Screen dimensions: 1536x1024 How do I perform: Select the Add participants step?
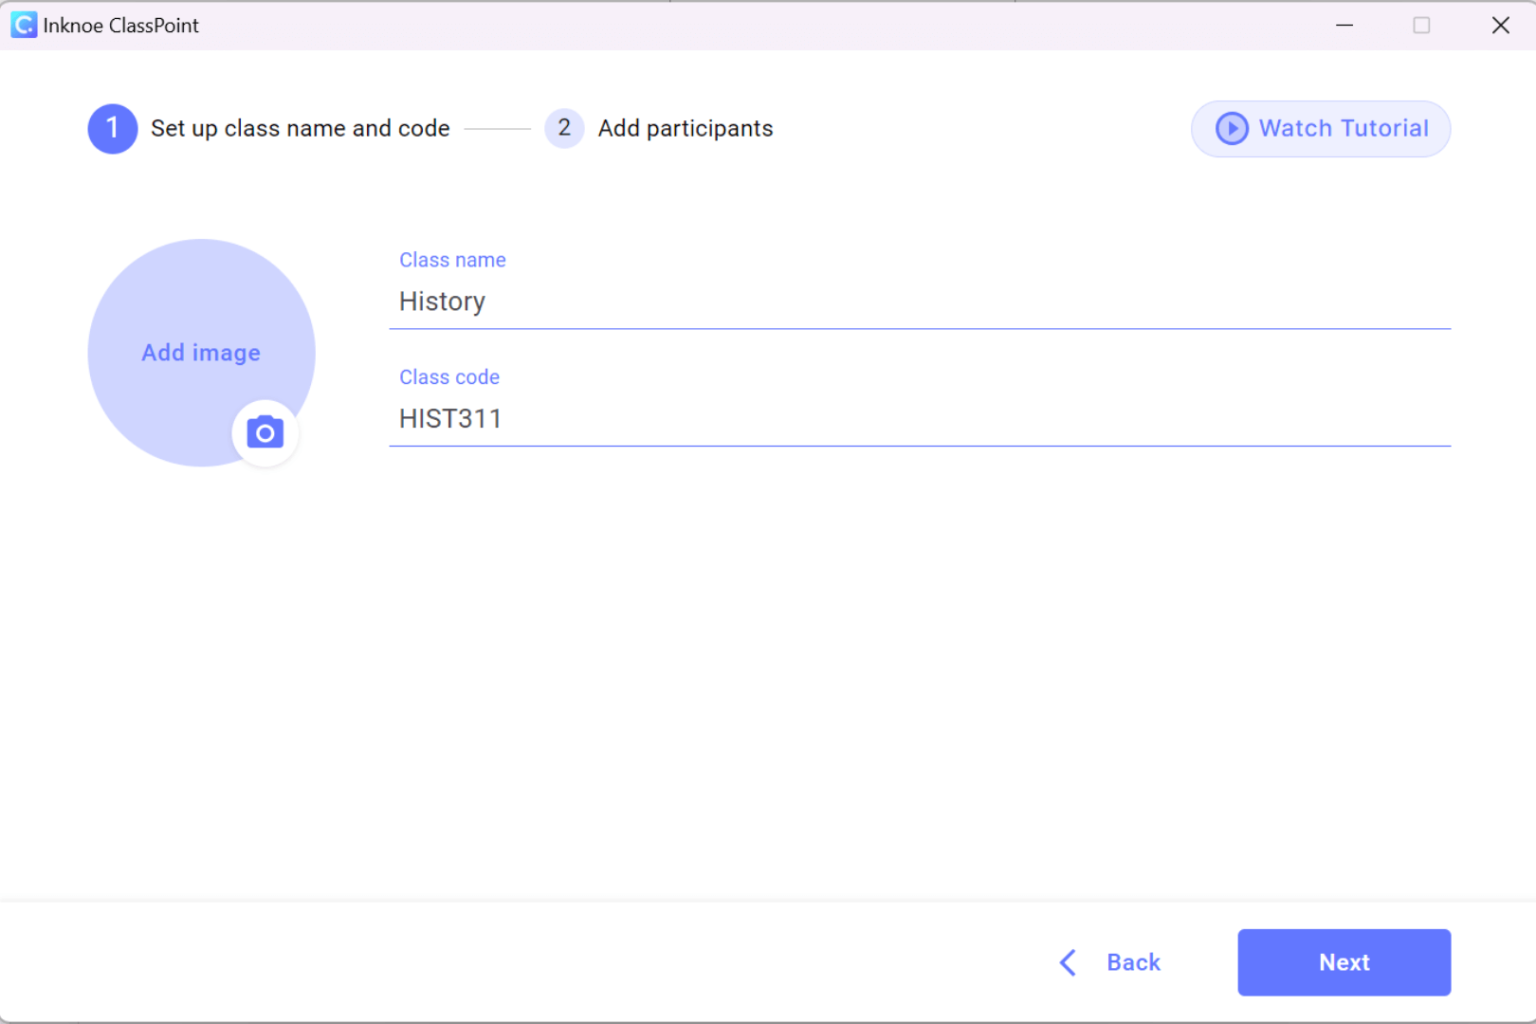pyautogui.click(x=685, y=128)
